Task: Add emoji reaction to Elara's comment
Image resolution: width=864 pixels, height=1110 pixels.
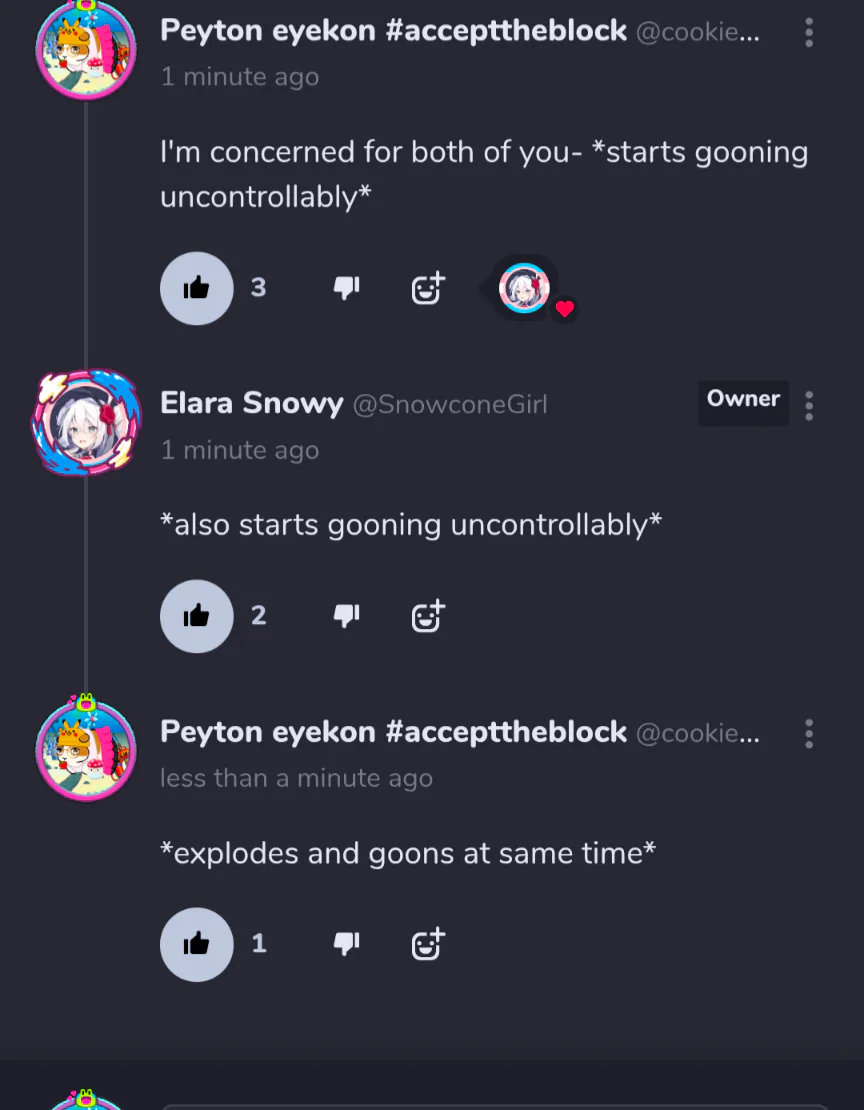Action: coord(428,616)
